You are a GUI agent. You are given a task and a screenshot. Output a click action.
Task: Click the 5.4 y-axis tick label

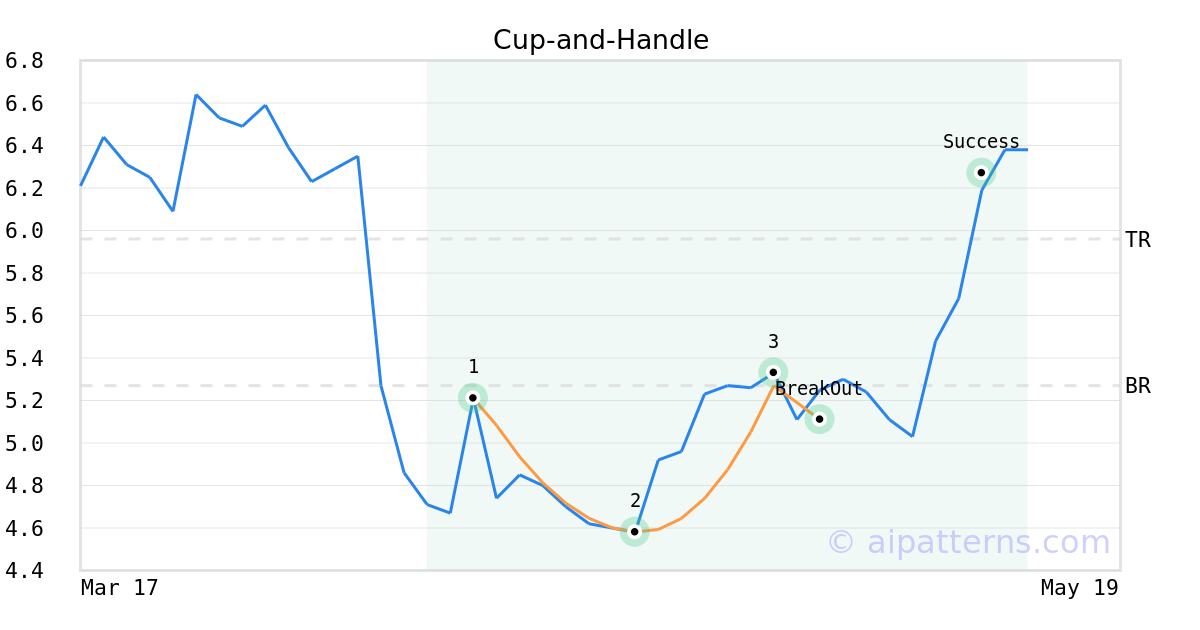24,358
